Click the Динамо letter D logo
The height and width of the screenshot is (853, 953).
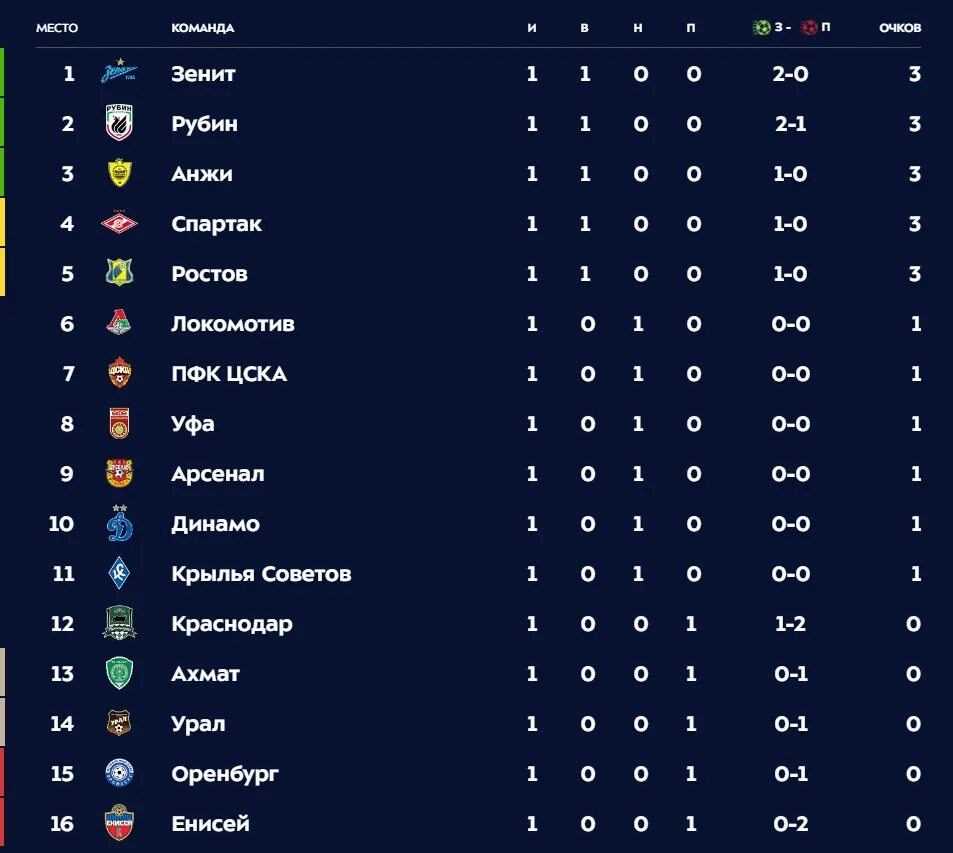(120, 524)
